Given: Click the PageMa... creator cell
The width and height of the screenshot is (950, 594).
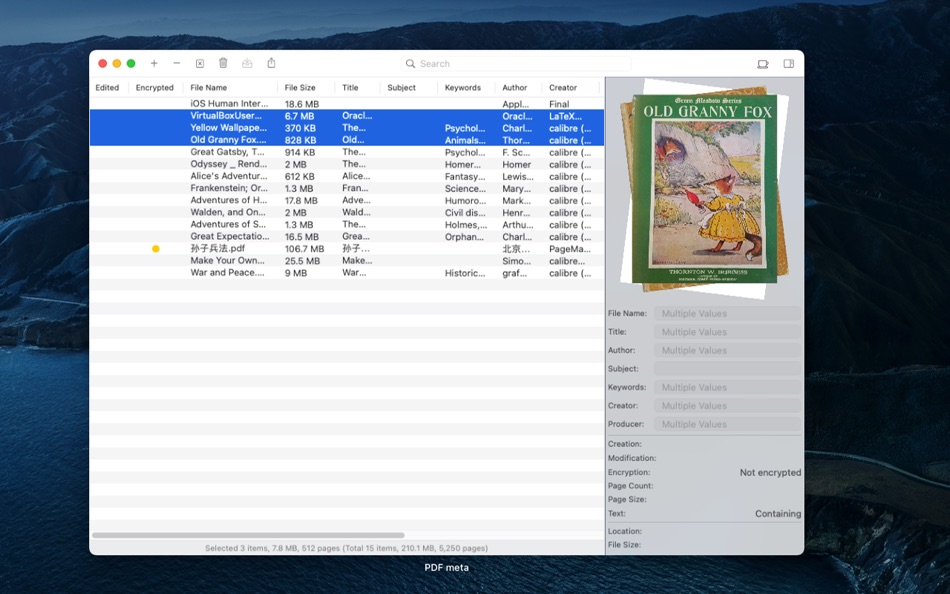Looking at the screenshot, I should pos(570,249).
